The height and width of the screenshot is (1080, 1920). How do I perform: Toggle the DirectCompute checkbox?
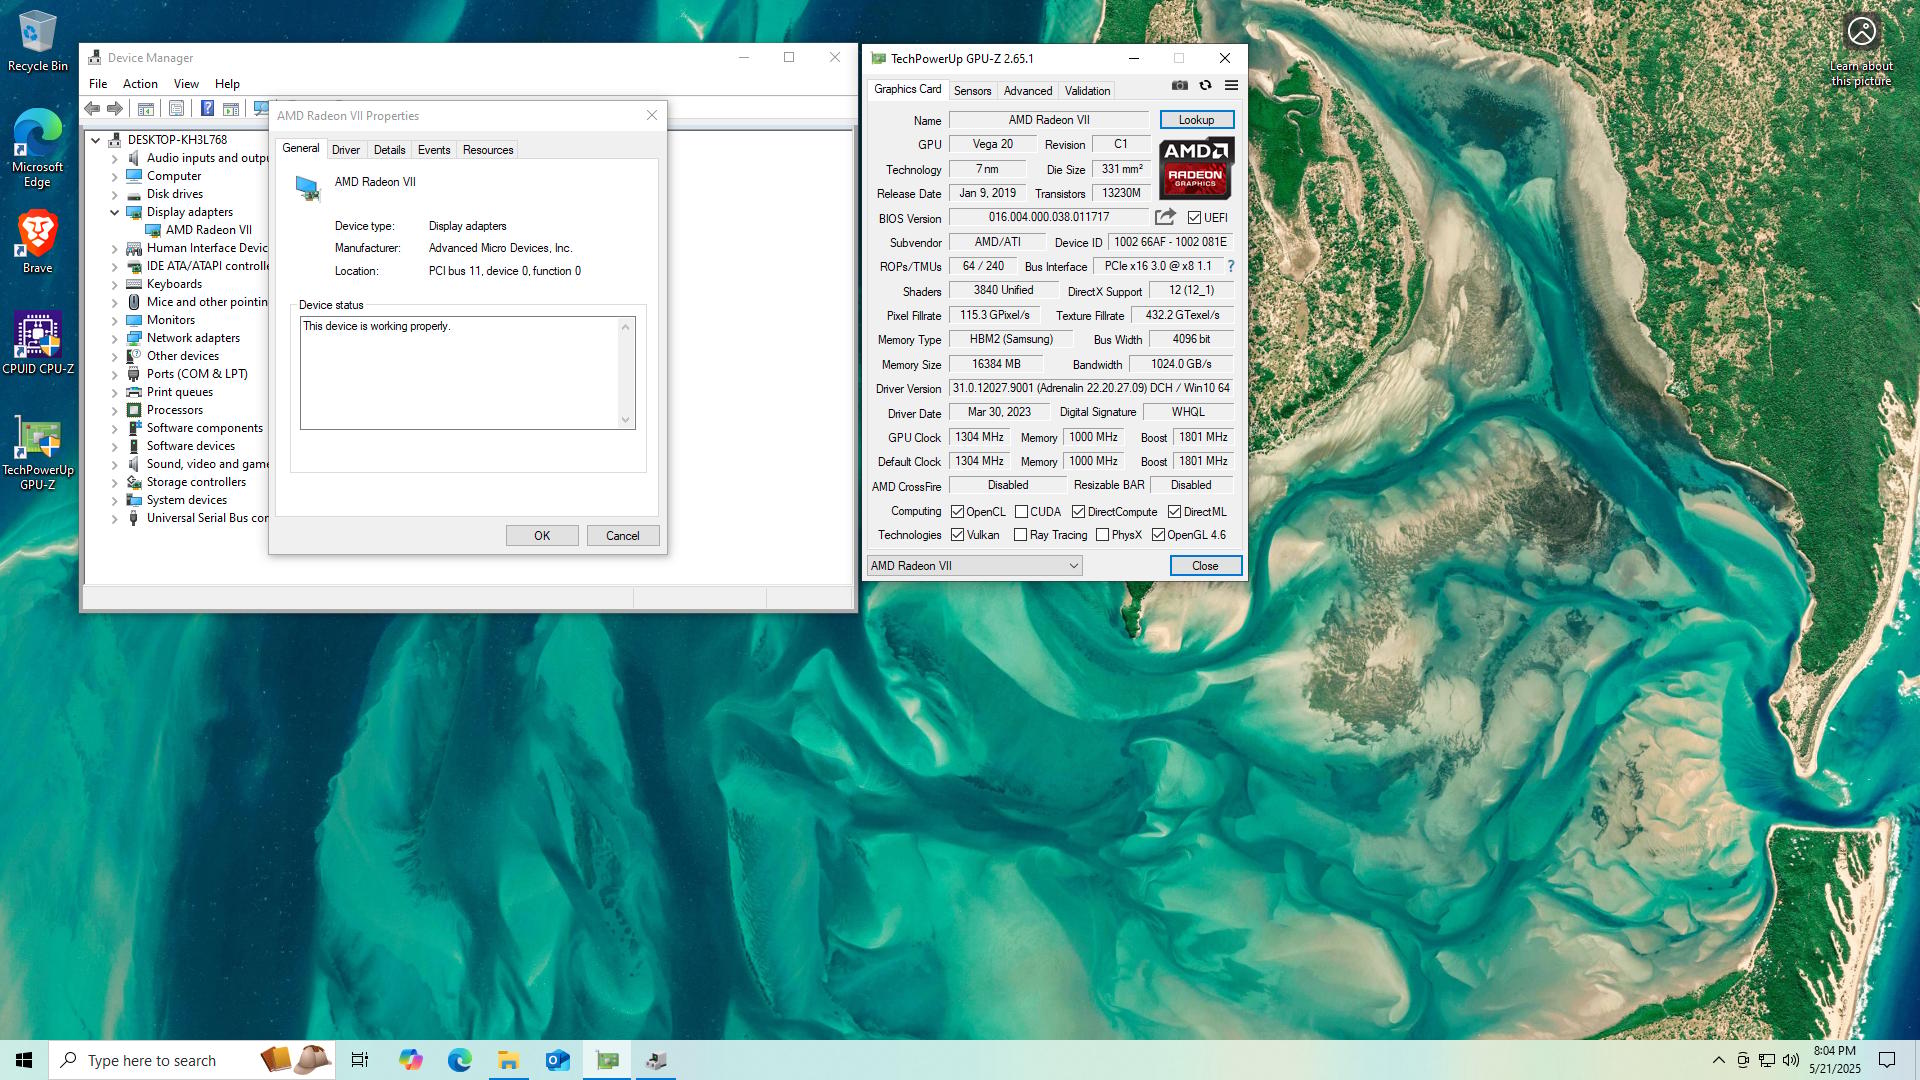[1078, 512]
